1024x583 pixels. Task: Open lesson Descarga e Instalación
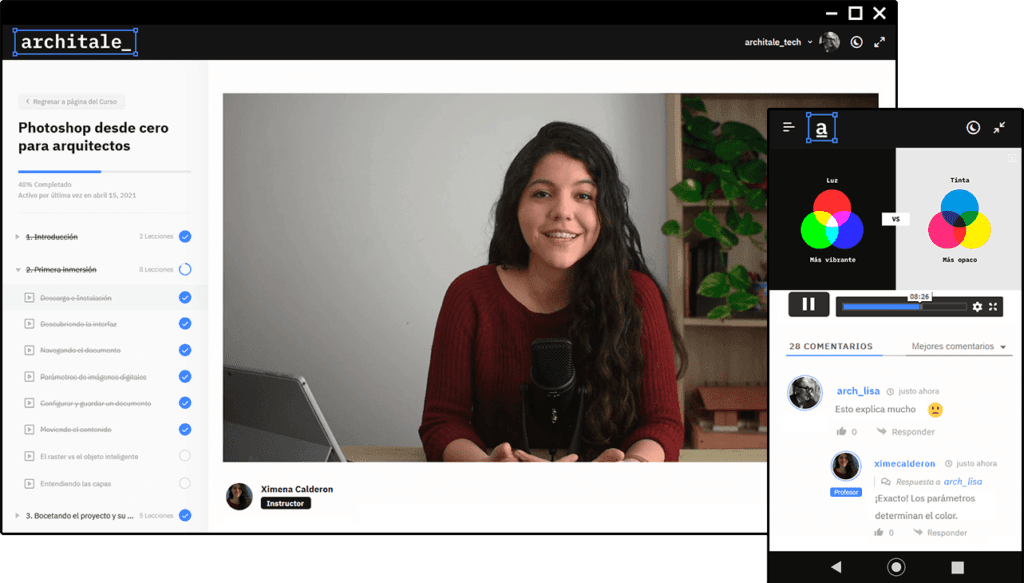(76, 298)
